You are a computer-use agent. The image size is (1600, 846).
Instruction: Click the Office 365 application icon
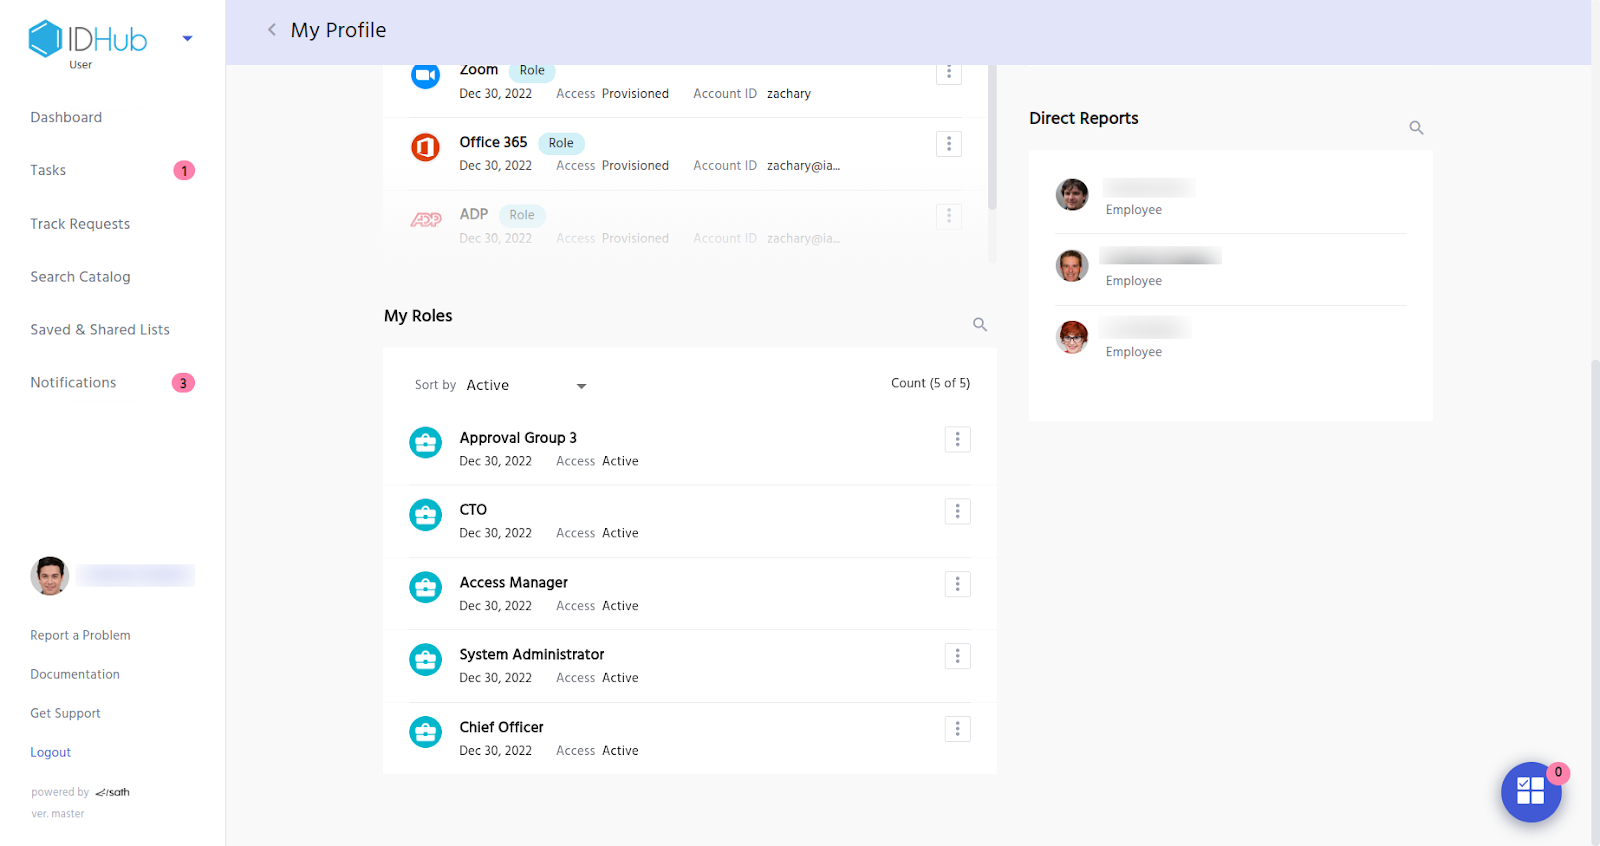(x=426, y=148)
